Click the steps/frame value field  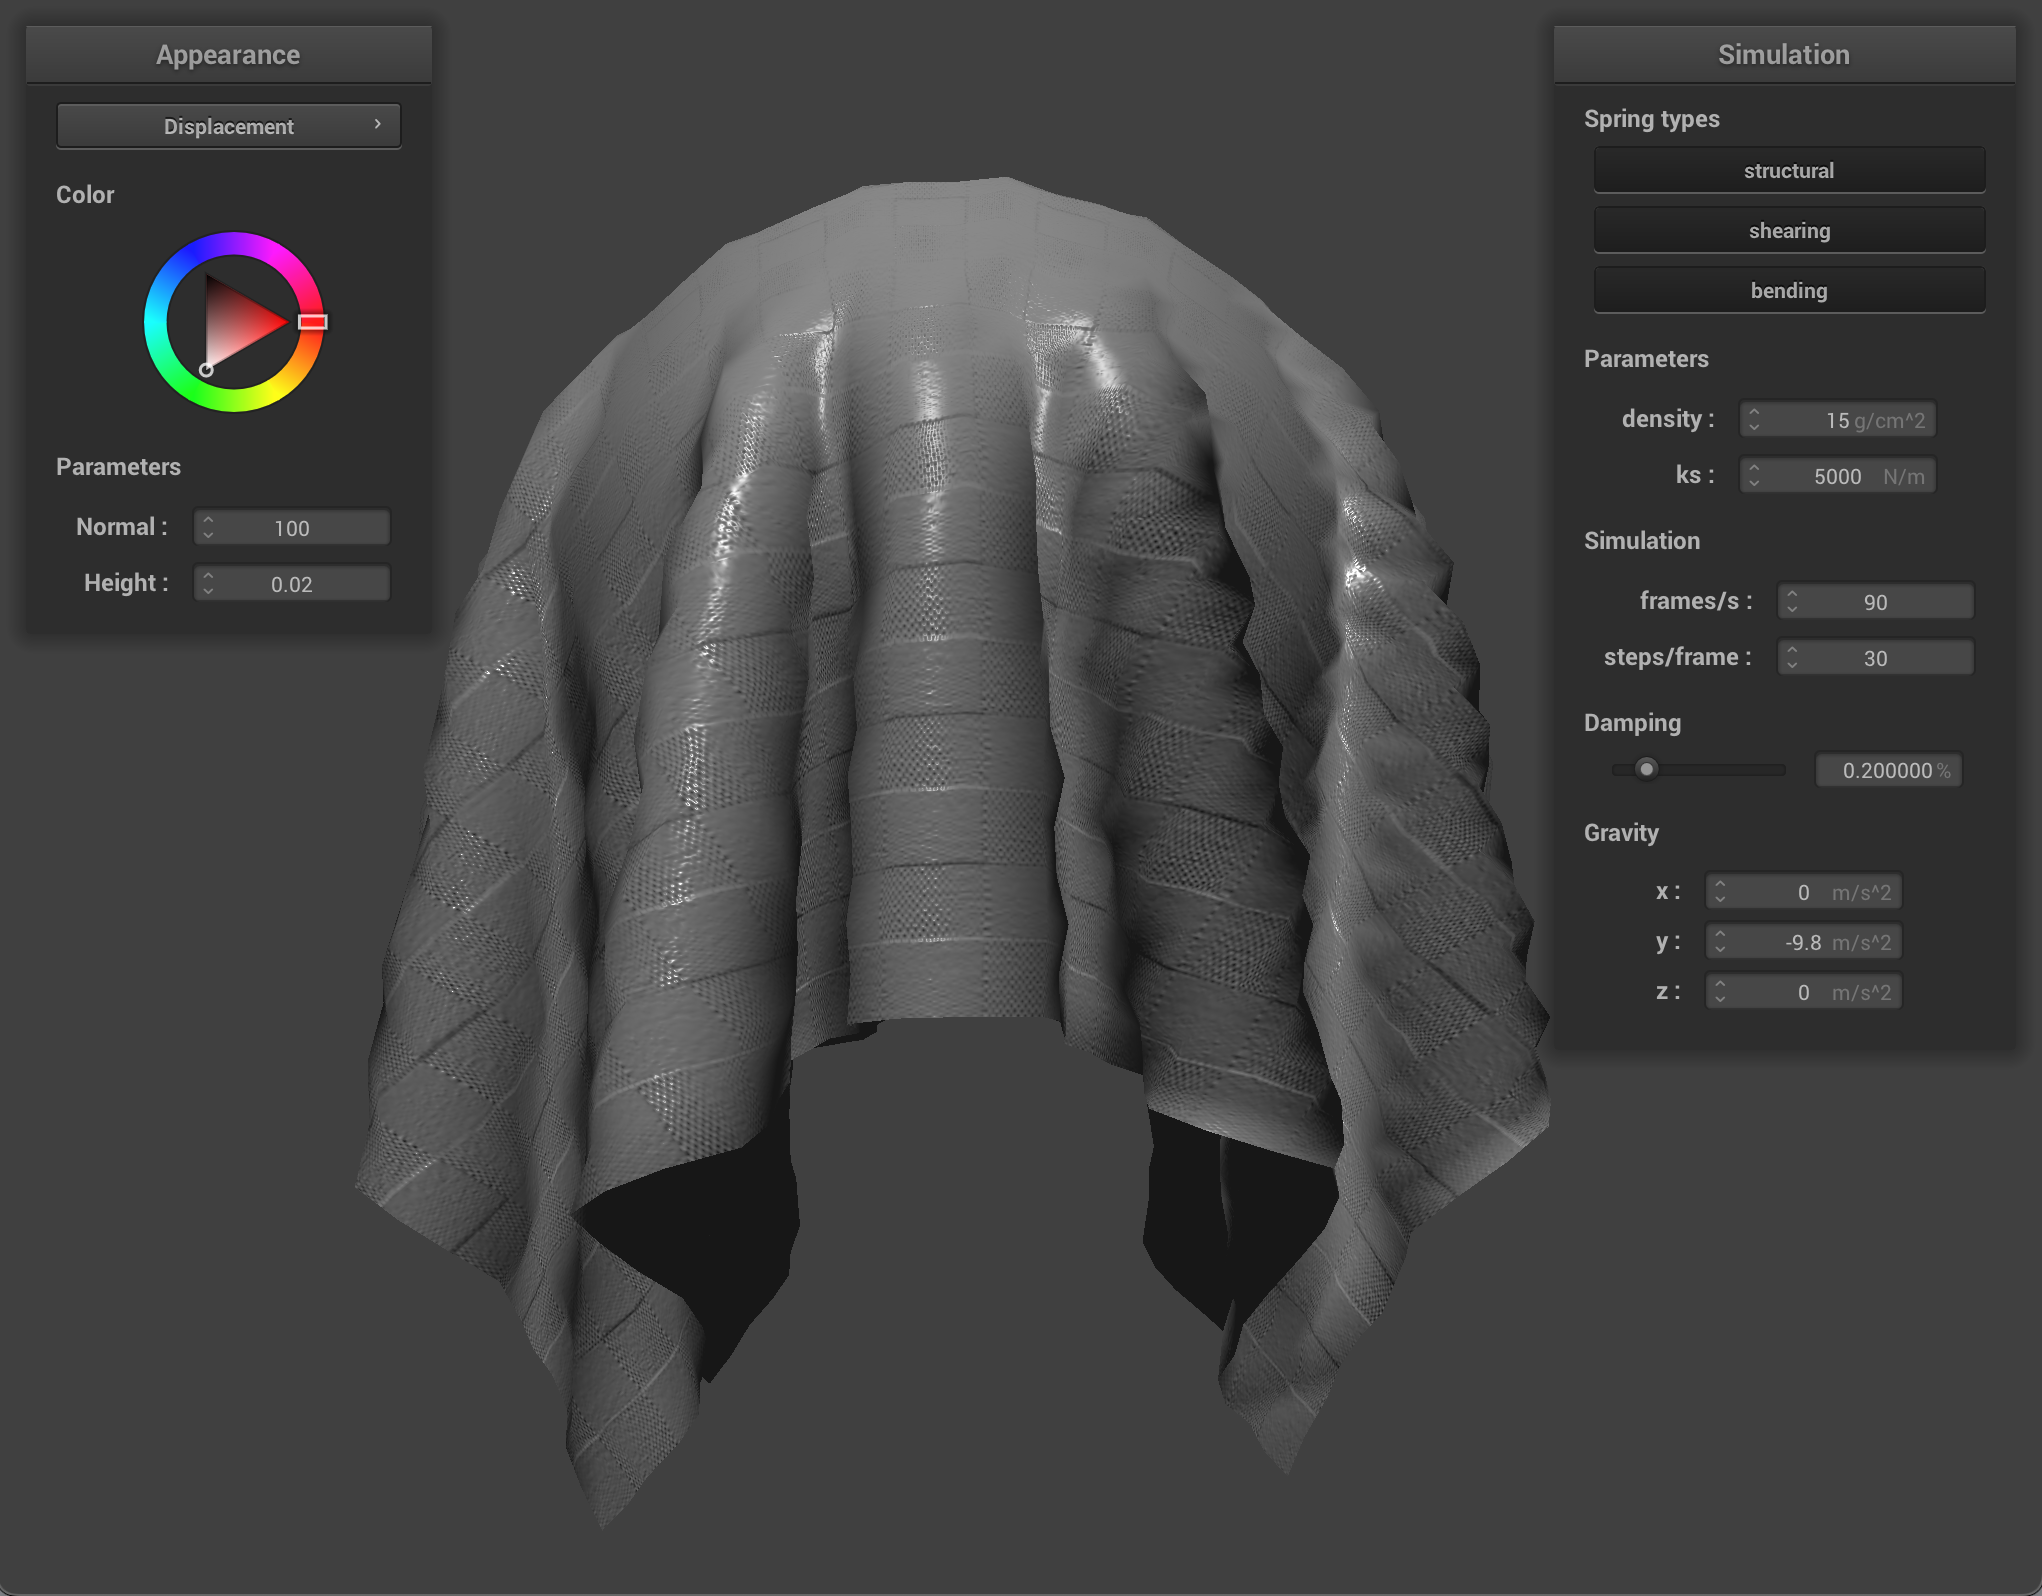[x=1876, y=657]
